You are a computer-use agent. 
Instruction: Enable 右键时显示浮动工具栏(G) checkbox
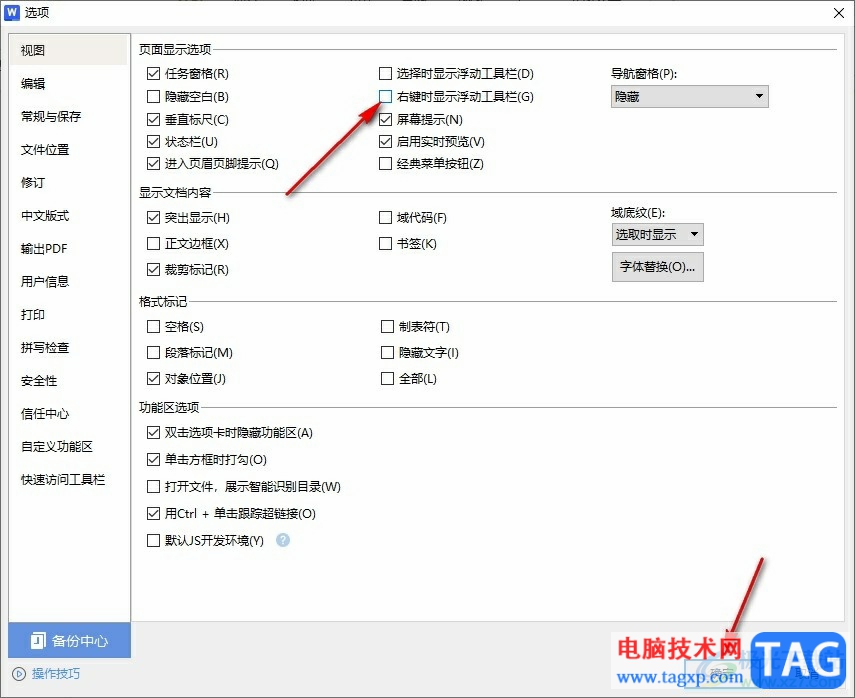point(386,97)
